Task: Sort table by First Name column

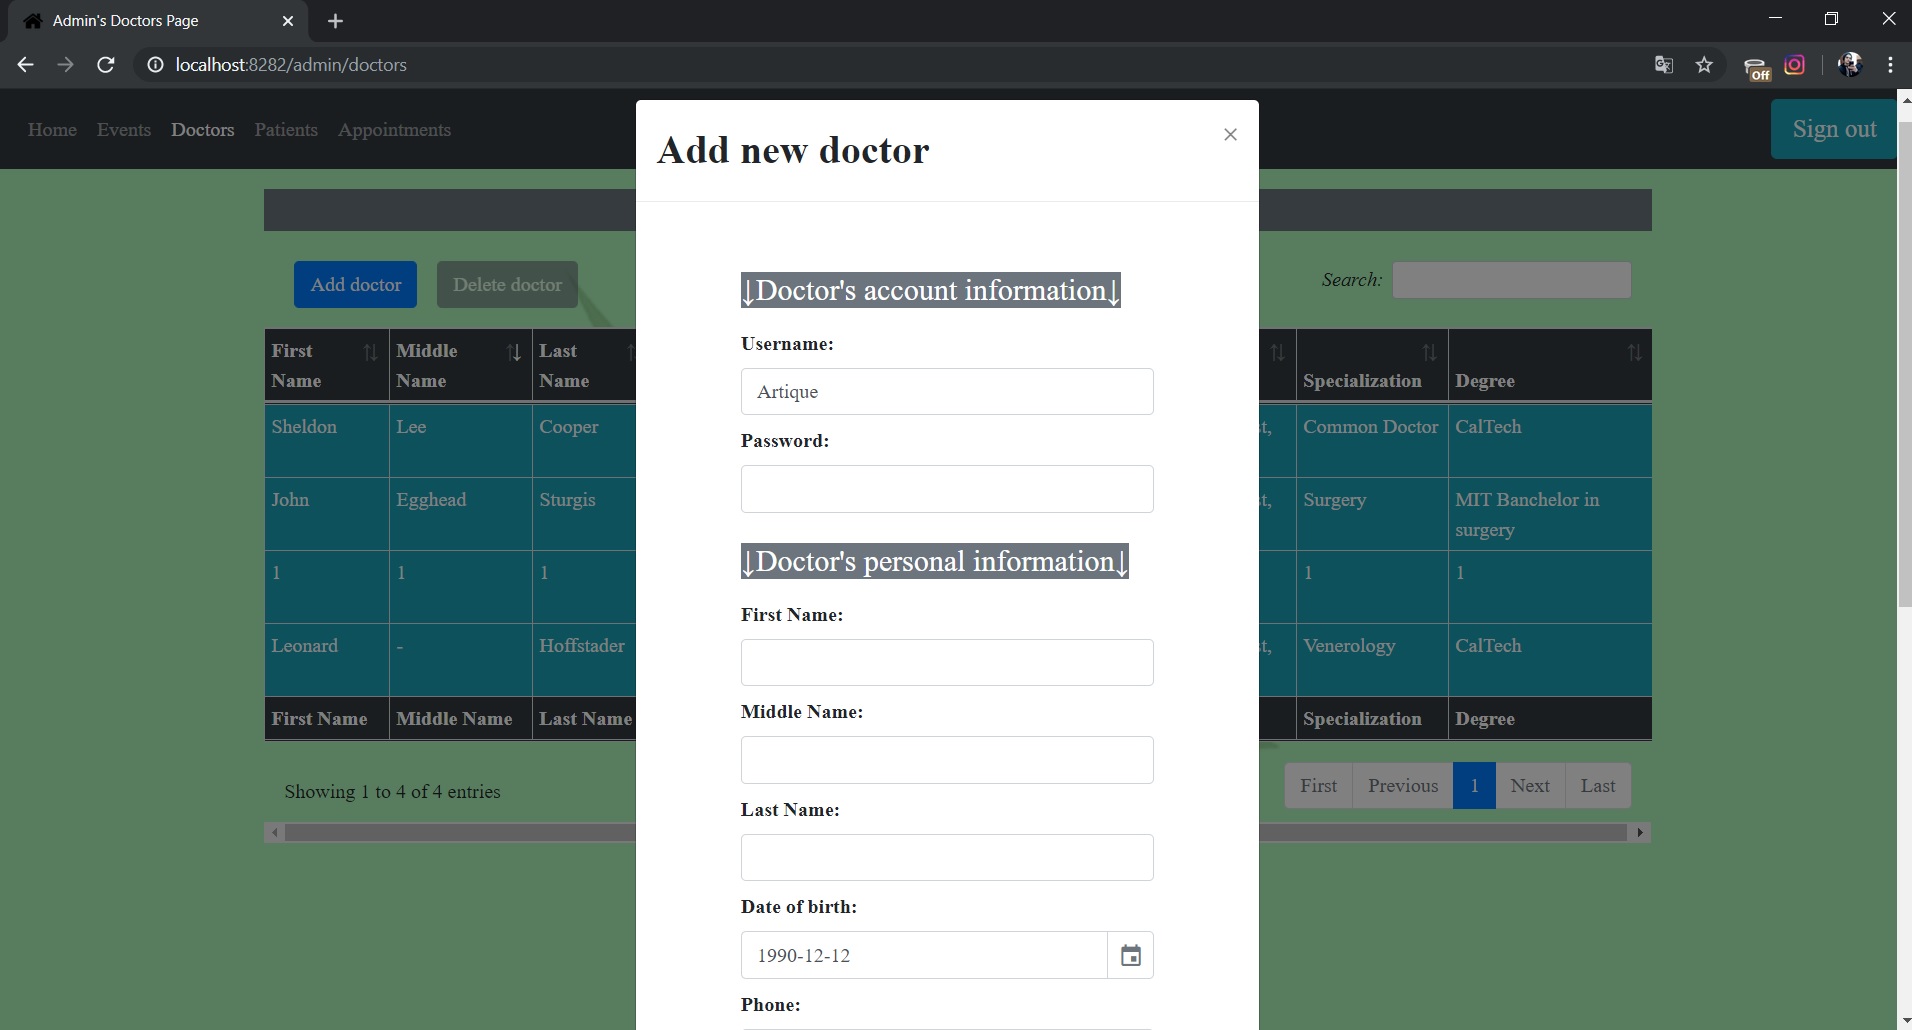Action: [x=326, y=366]
